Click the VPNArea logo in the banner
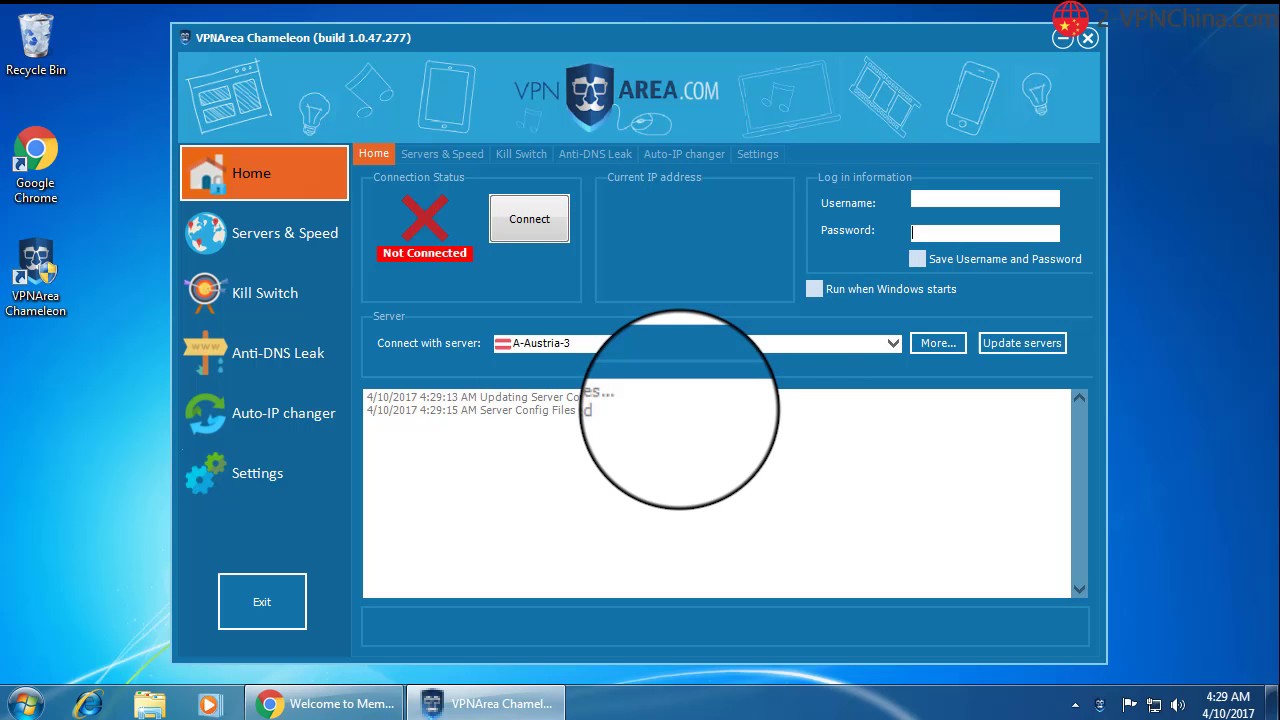 pos(616,97)
